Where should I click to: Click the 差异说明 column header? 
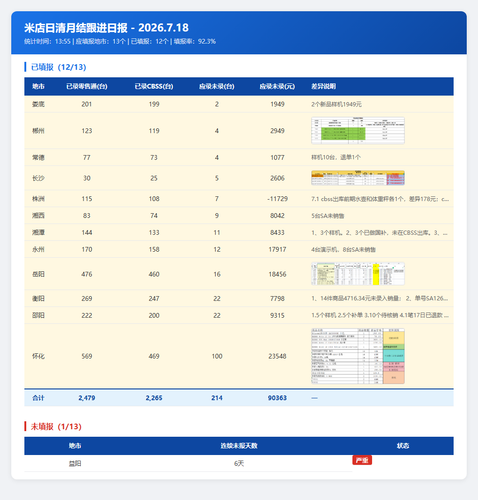coord(323,86)
